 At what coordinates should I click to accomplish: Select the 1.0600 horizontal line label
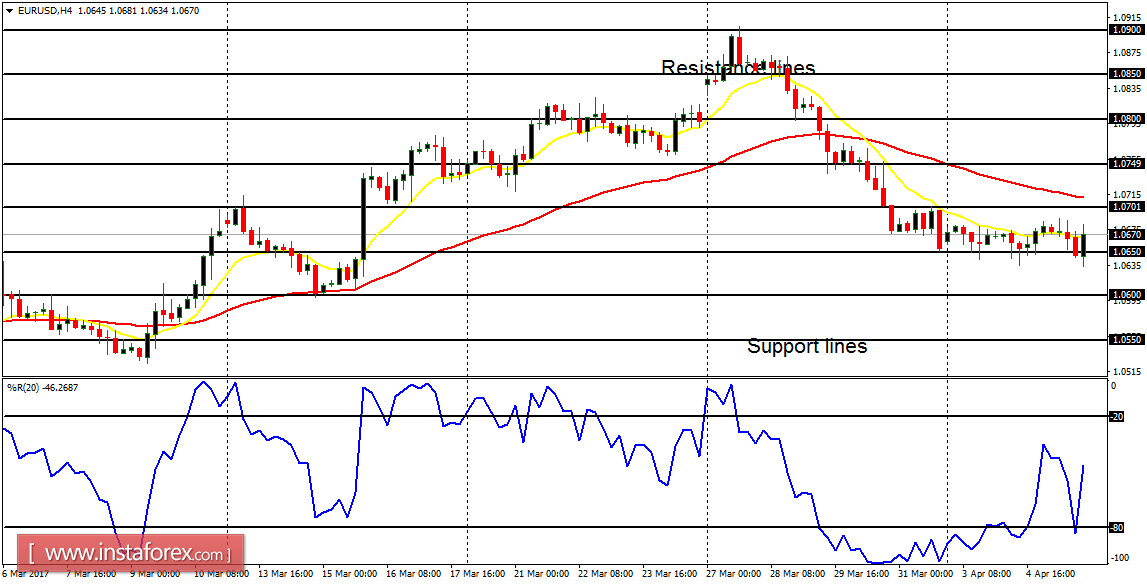(x=1122, y=296)
